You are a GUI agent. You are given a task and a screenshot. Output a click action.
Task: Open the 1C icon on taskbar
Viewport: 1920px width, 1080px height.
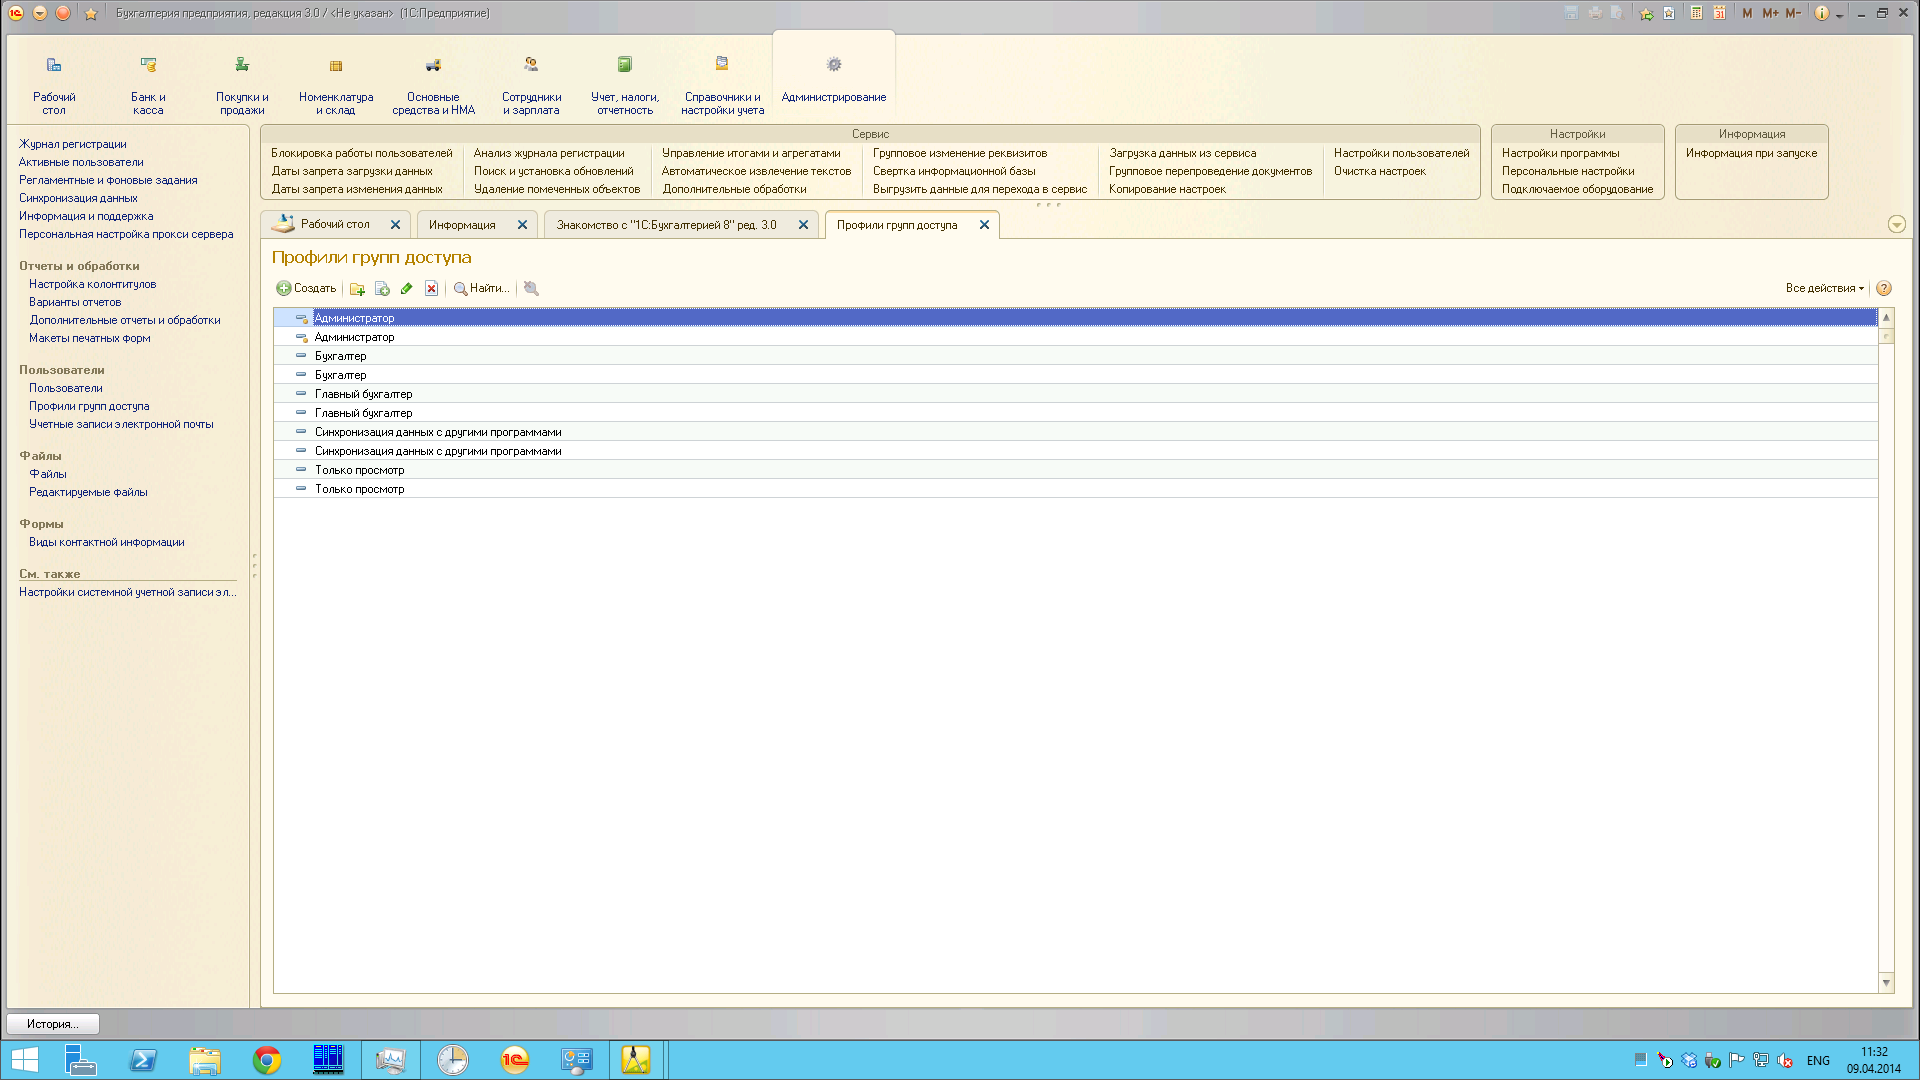pyautogui.click(x=515, y=1059)
